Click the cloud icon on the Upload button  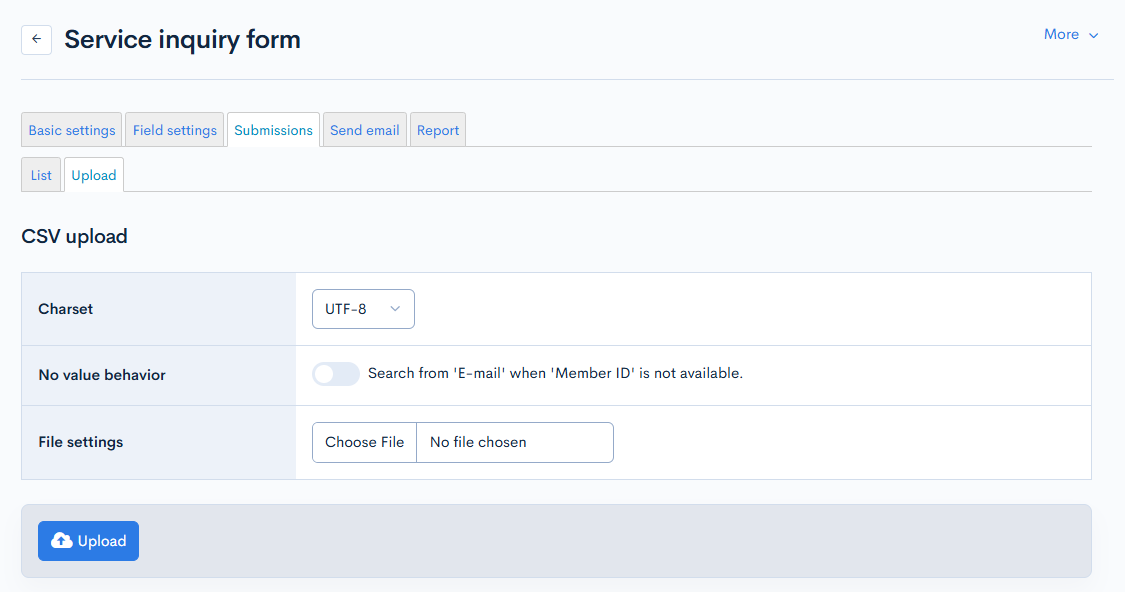coord(62,541)
